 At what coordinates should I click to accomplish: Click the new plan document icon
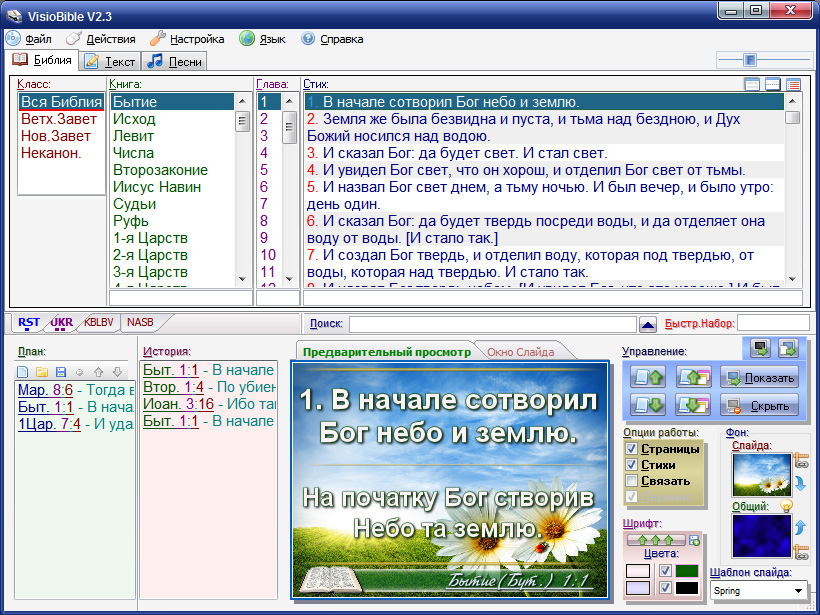click(24, 372)
